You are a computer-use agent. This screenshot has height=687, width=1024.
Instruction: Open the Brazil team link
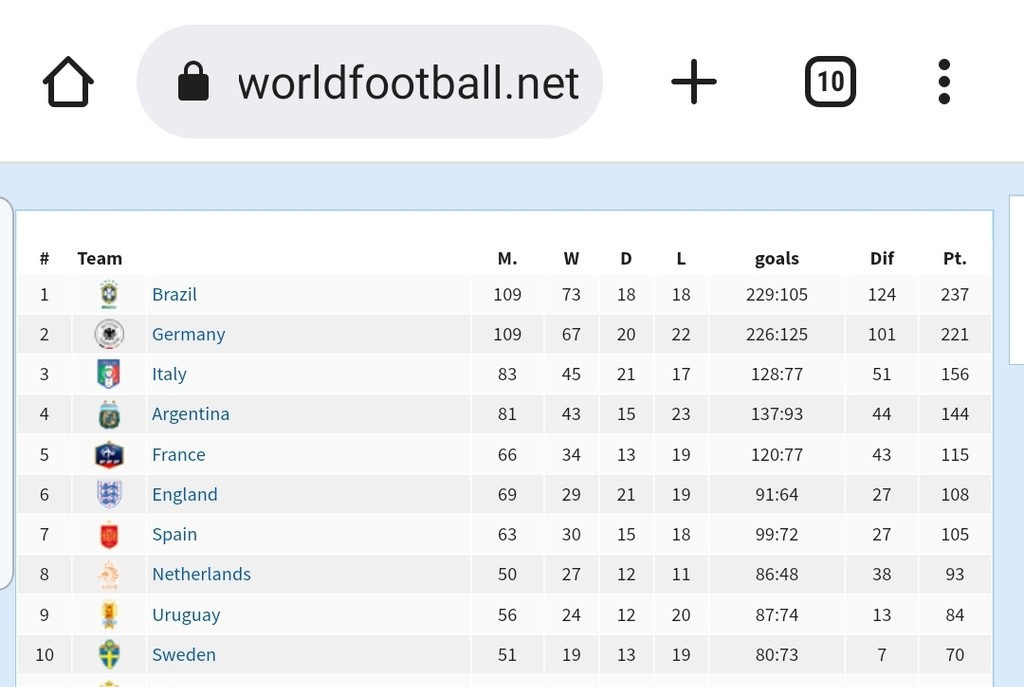(174, 295)
